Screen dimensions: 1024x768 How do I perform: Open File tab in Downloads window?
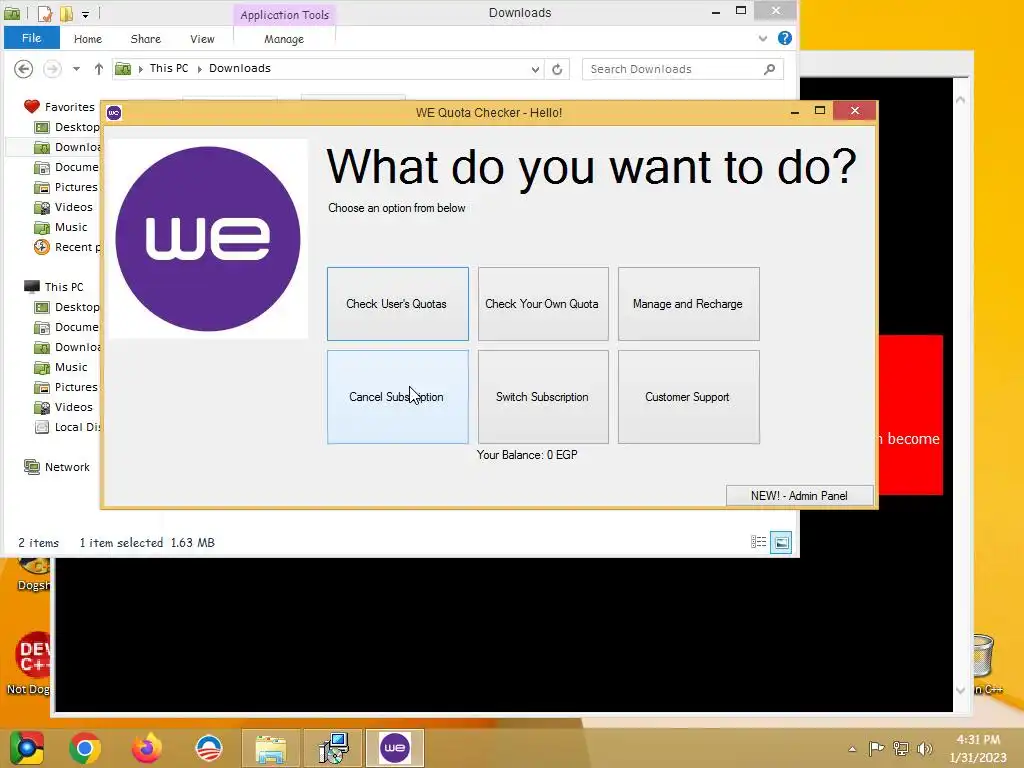click(31, 38)
